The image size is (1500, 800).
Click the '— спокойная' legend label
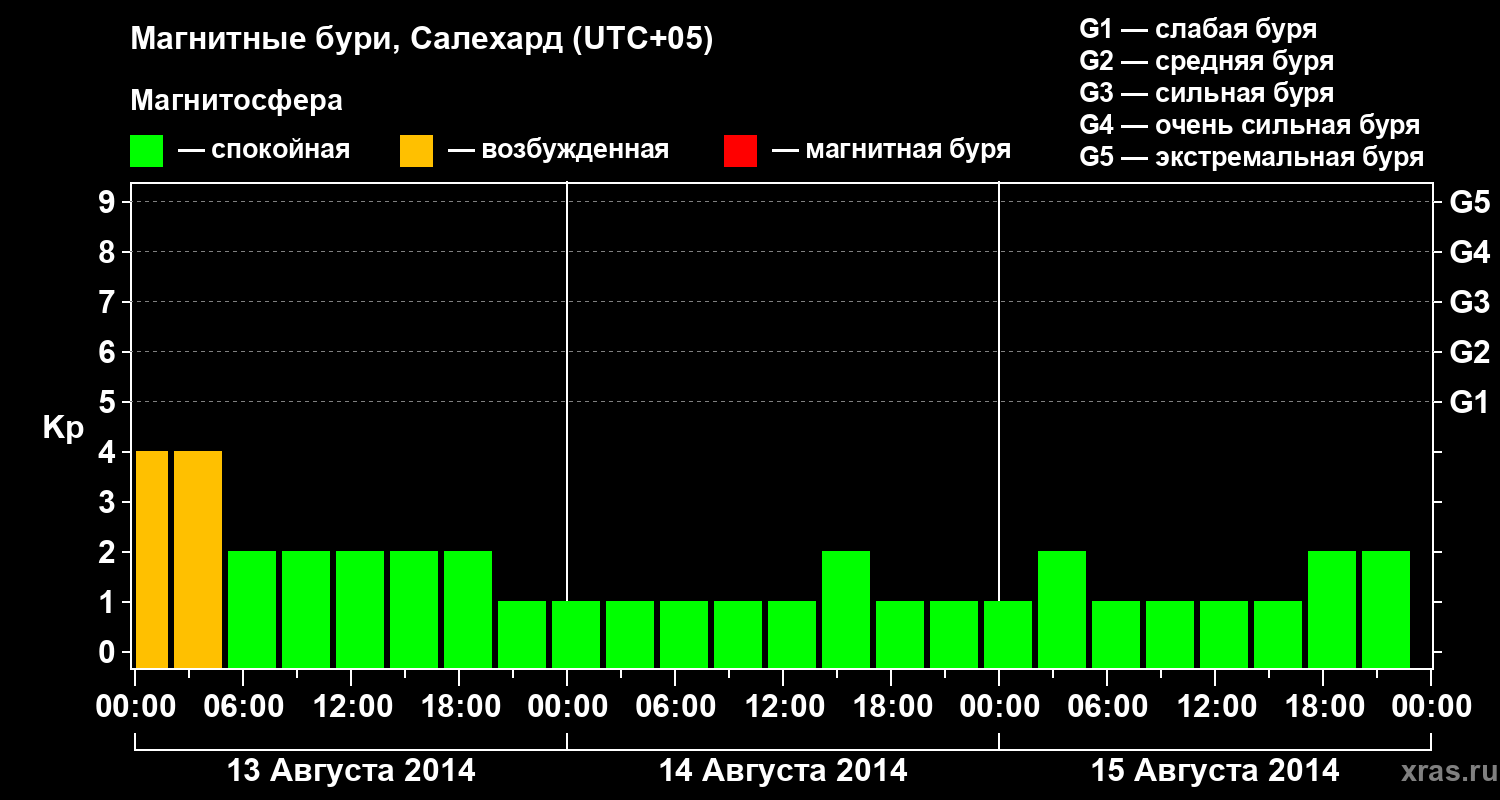click(264, 150)
